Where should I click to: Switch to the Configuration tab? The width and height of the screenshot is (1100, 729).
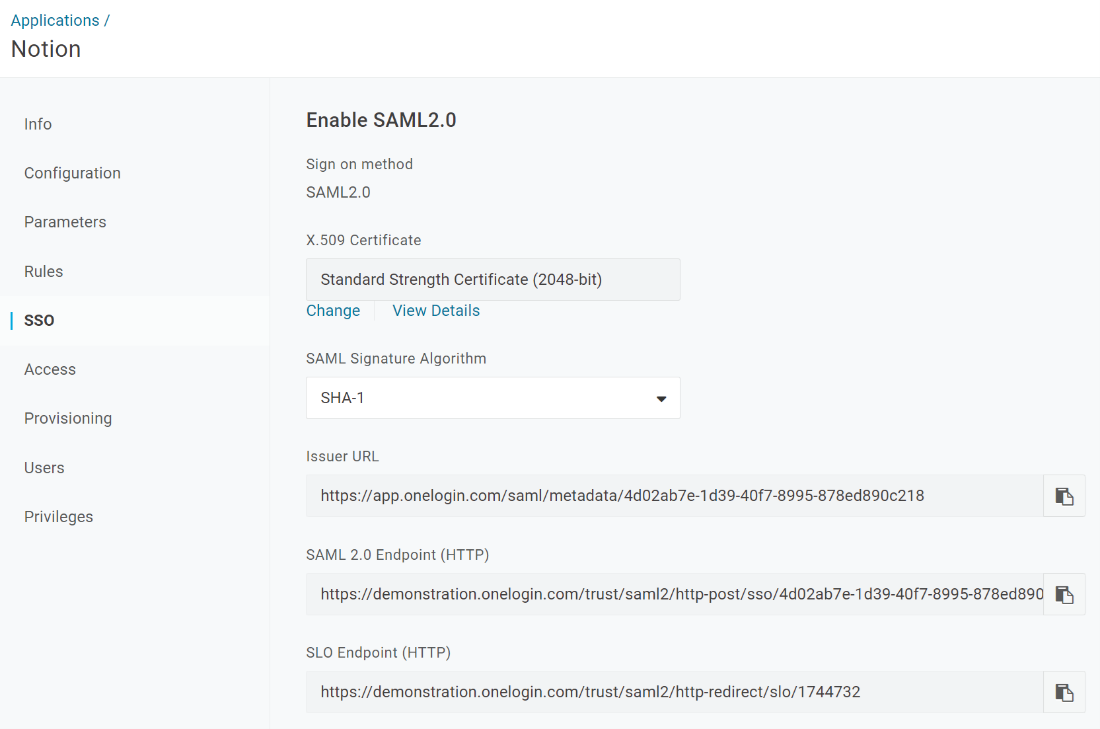72,173
